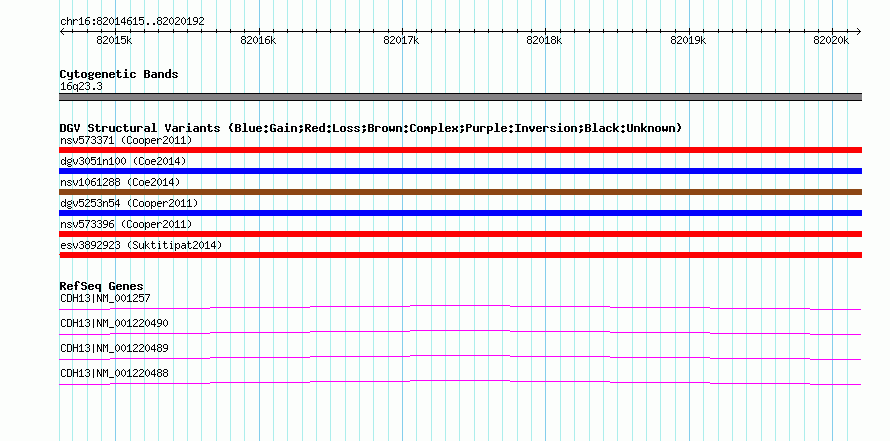Click the DGV Structural Variants track title
890x441 pixels.
pyautogui.click(x=371, y=128)
